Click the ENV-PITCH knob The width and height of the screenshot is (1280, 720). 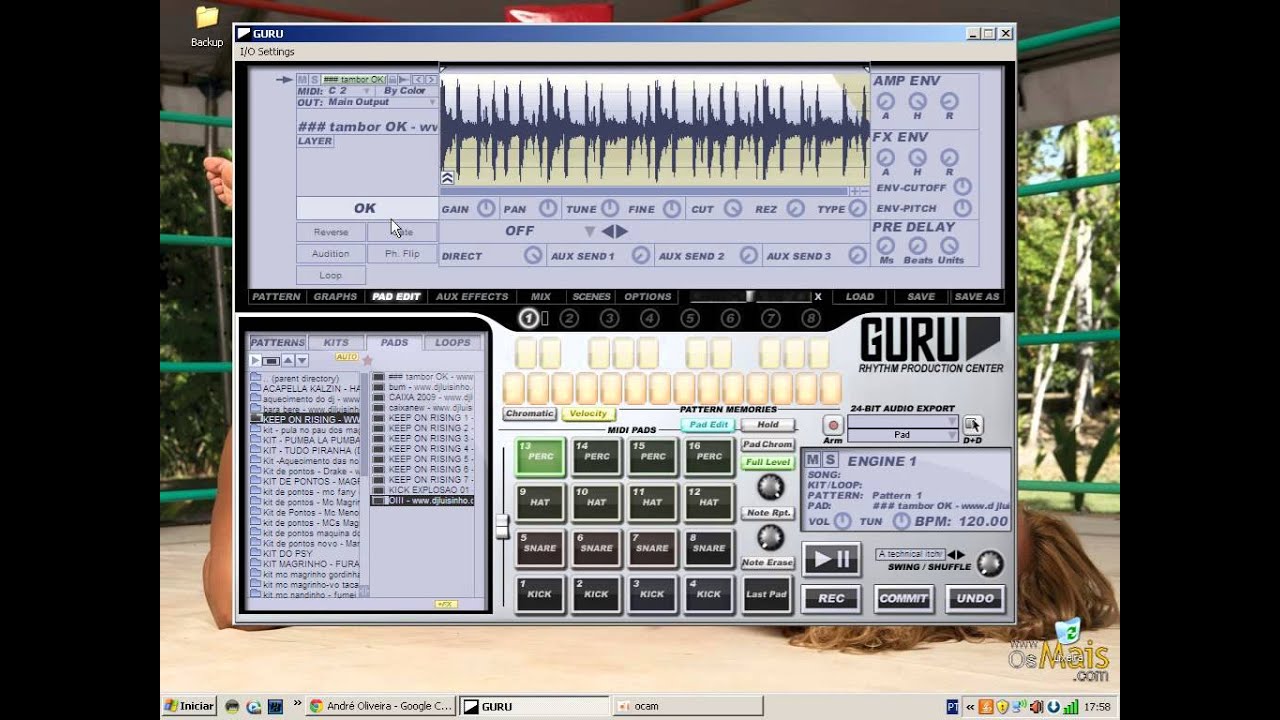click(x=962, y=208)
